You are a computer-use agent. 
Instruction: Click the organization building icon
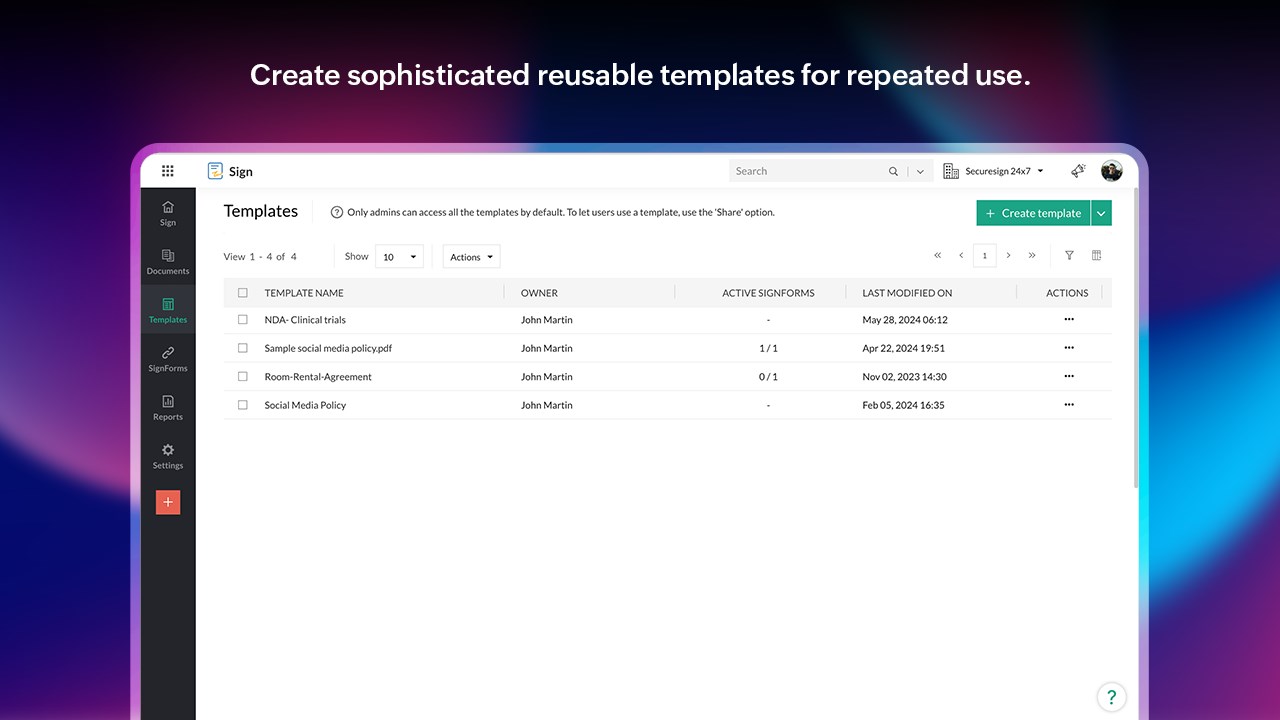(951, 171)
